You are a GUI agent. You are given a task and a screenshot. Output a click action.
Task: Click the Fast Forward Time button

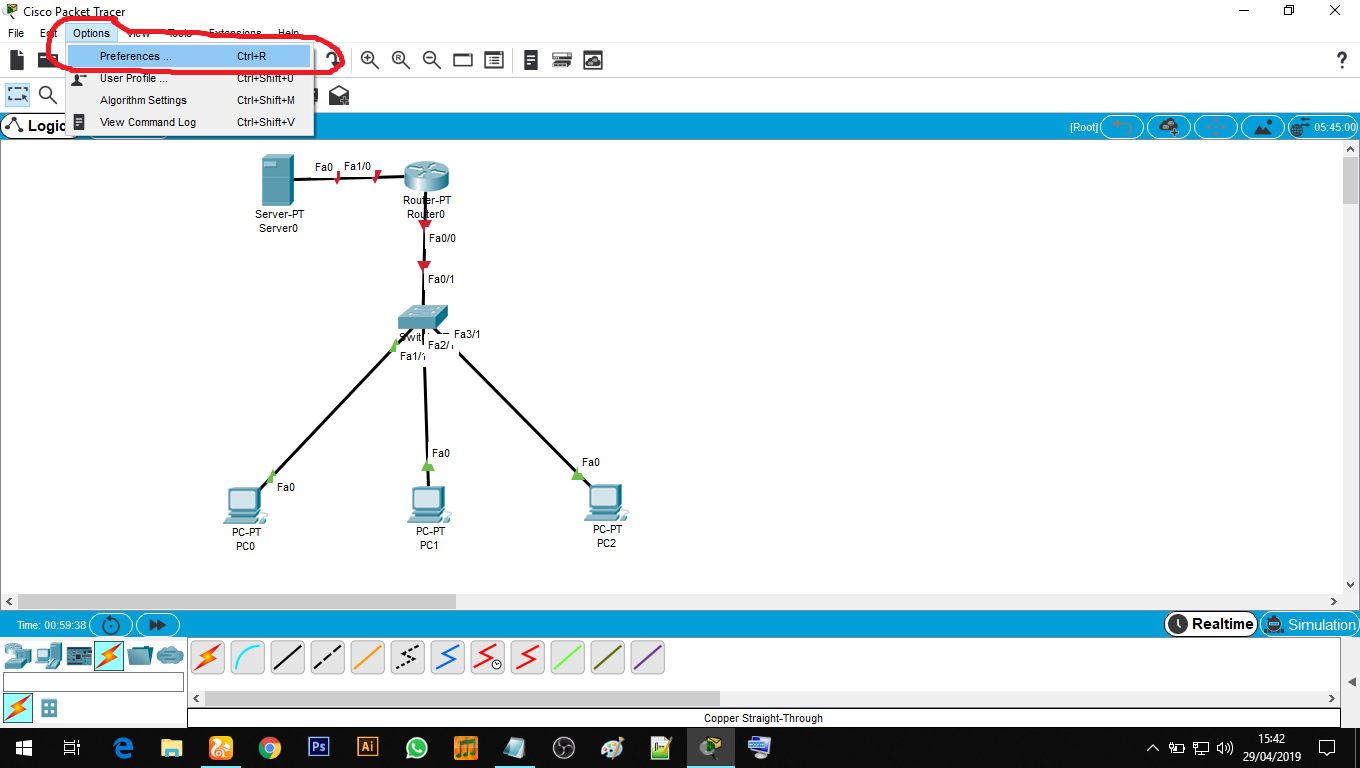(x=158, y=624)
